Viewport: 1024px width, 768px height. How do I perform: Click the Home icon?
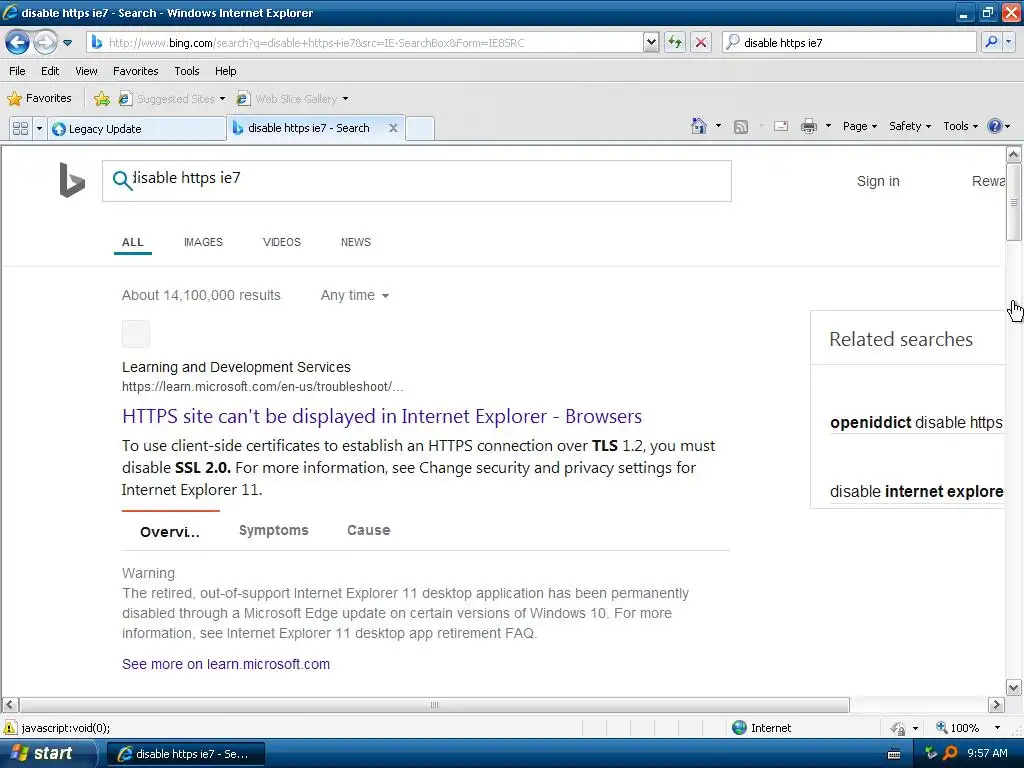699,126
